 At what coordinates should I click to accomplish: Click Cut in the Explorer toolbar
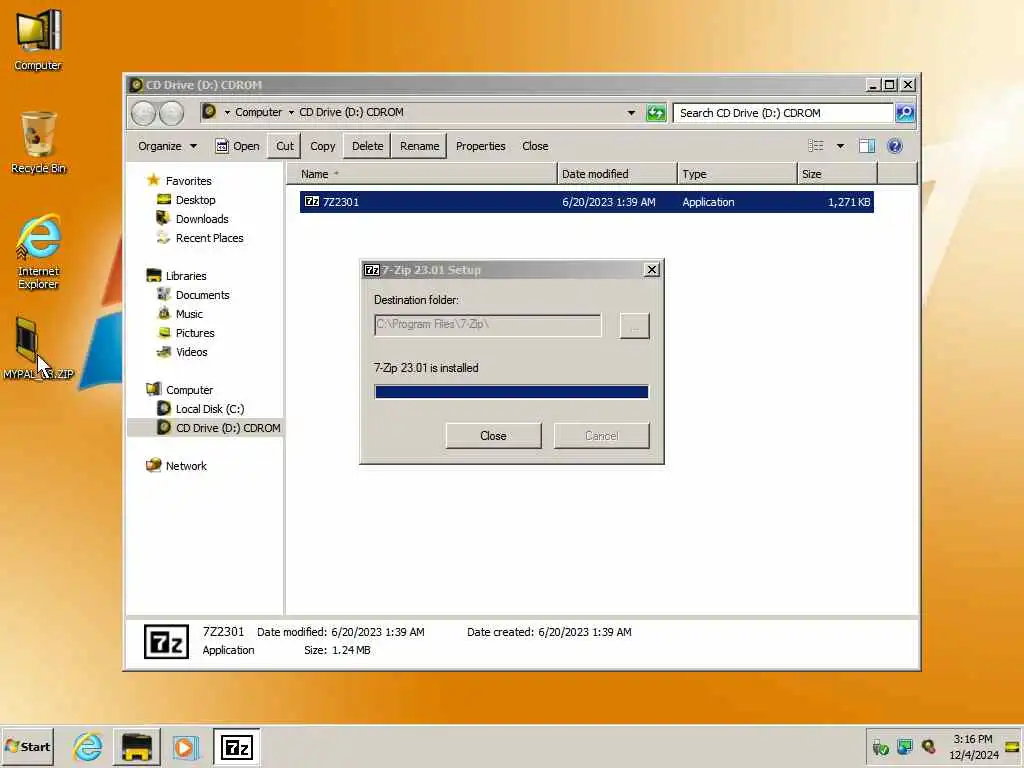pos(285,146)
